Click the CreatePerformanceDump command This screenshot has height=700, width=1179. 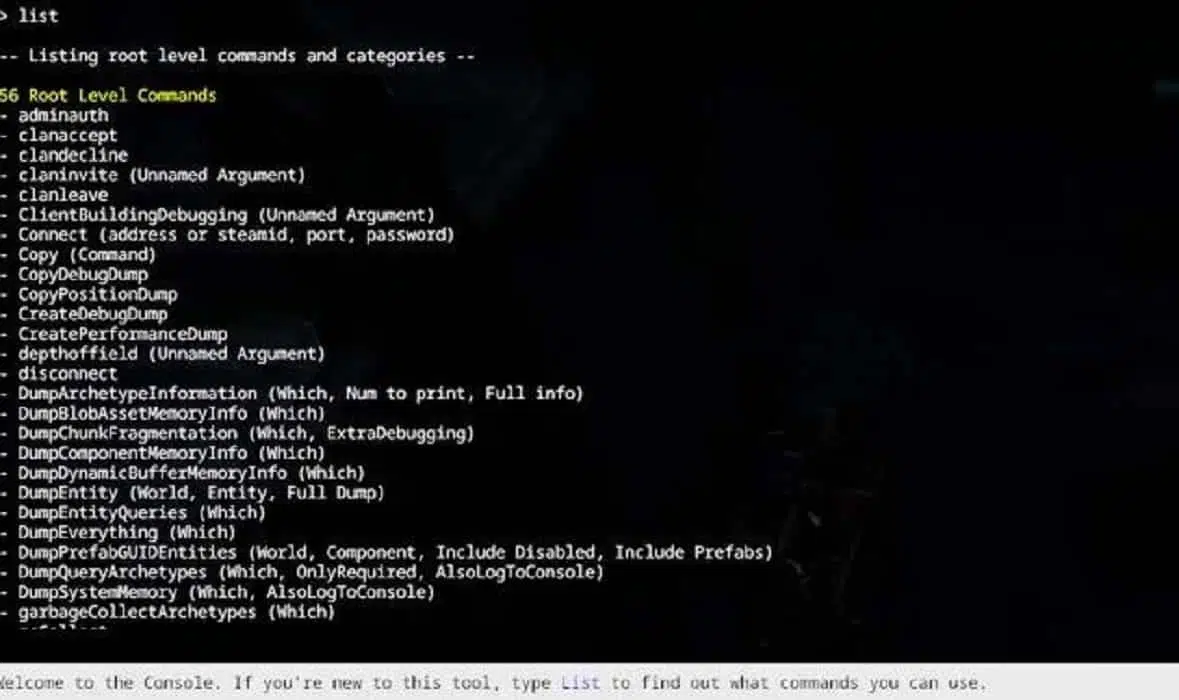pyautogui.click(x=123, y=334)
